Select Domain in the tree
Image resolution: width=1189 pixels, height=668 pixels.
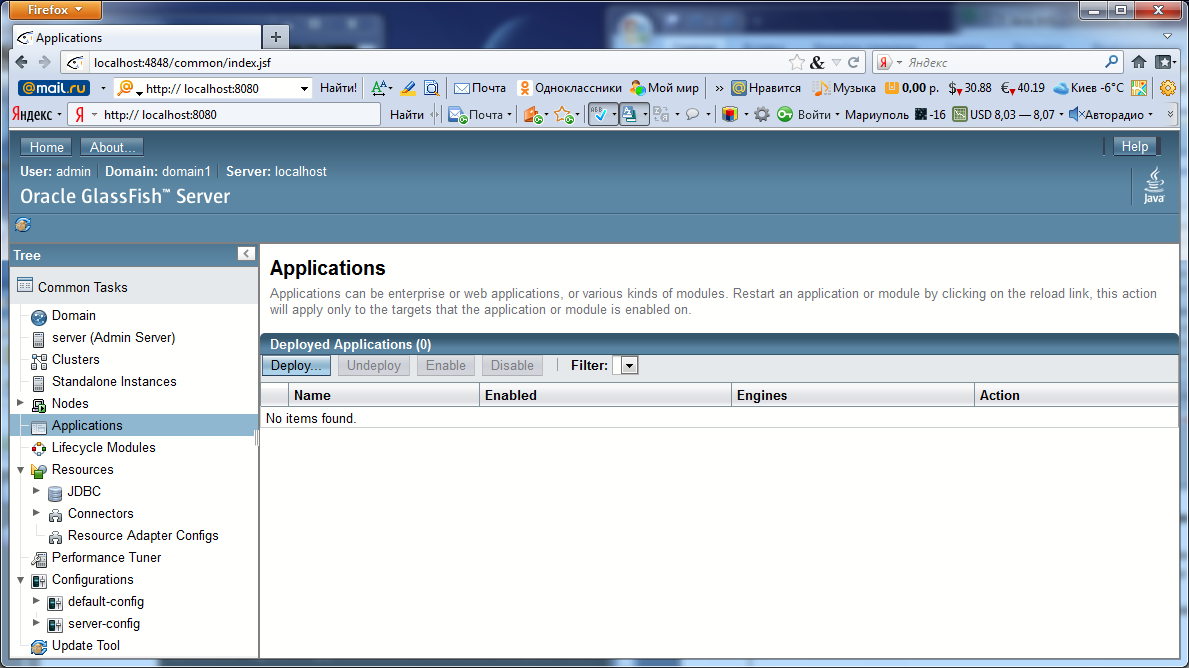(x=74, y=315)
